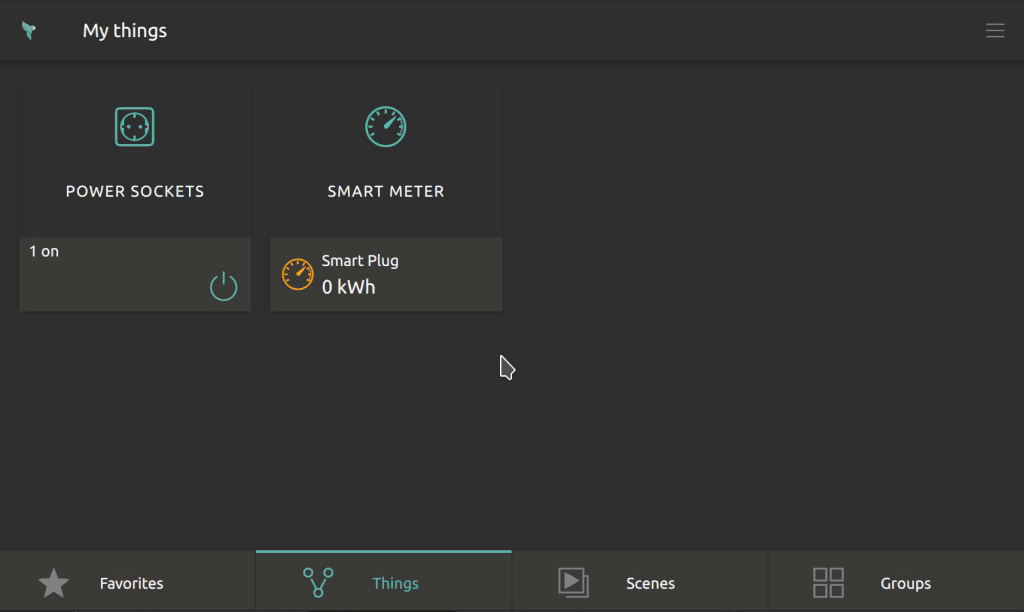Viewport: 1024px width, 612px height.
Task: Click the 0 kWh reading
Action: [x=349, y=287]
